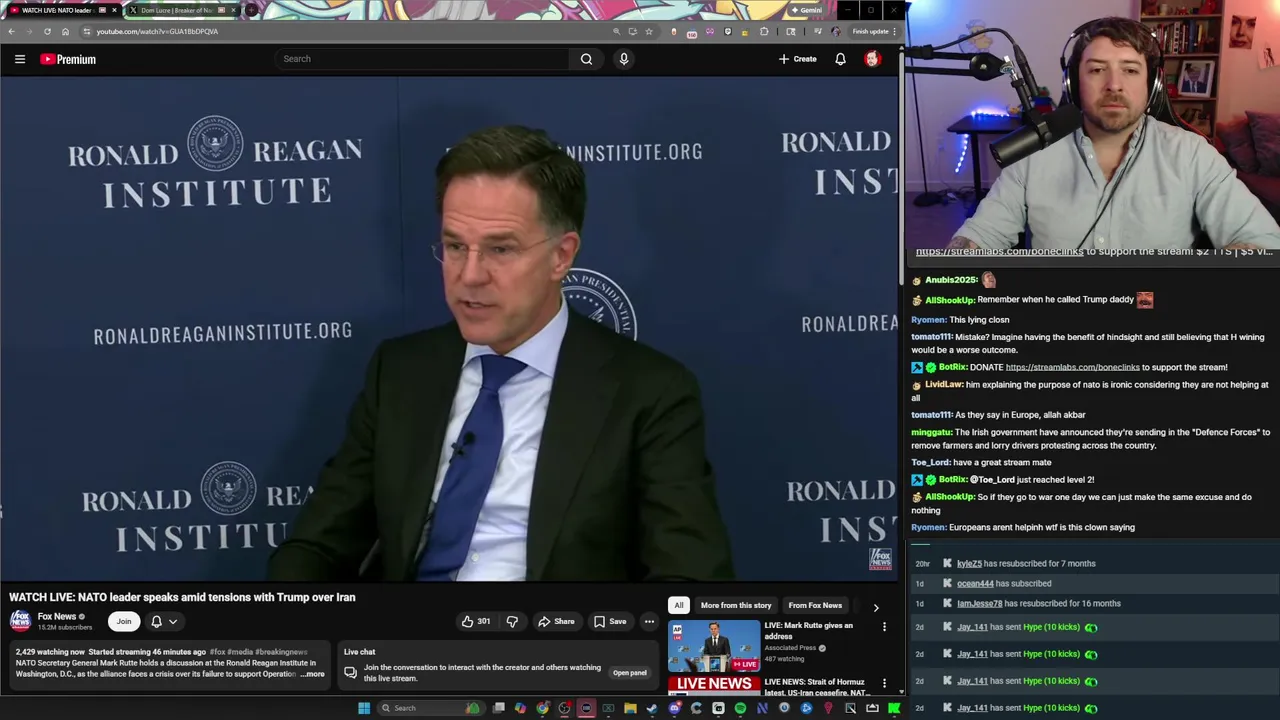
Task: Dislike the NATO leader video
Action: coord(512,621)
